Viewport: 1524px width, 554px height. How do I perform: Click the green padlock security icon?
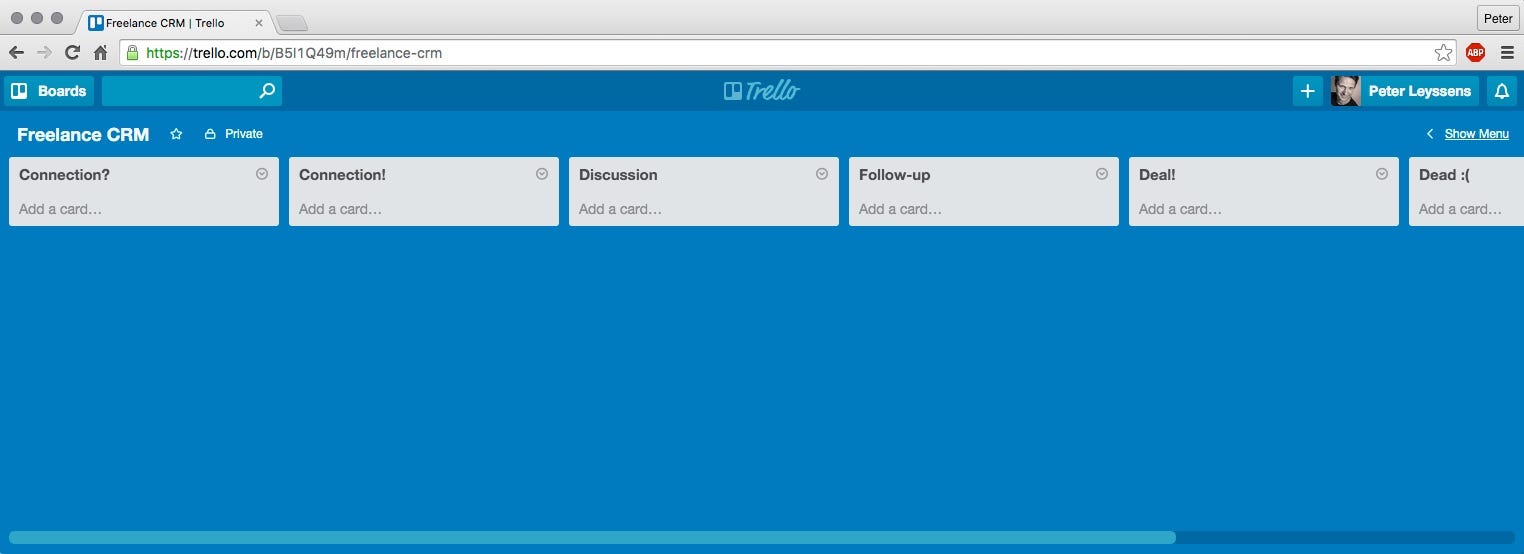132,53
